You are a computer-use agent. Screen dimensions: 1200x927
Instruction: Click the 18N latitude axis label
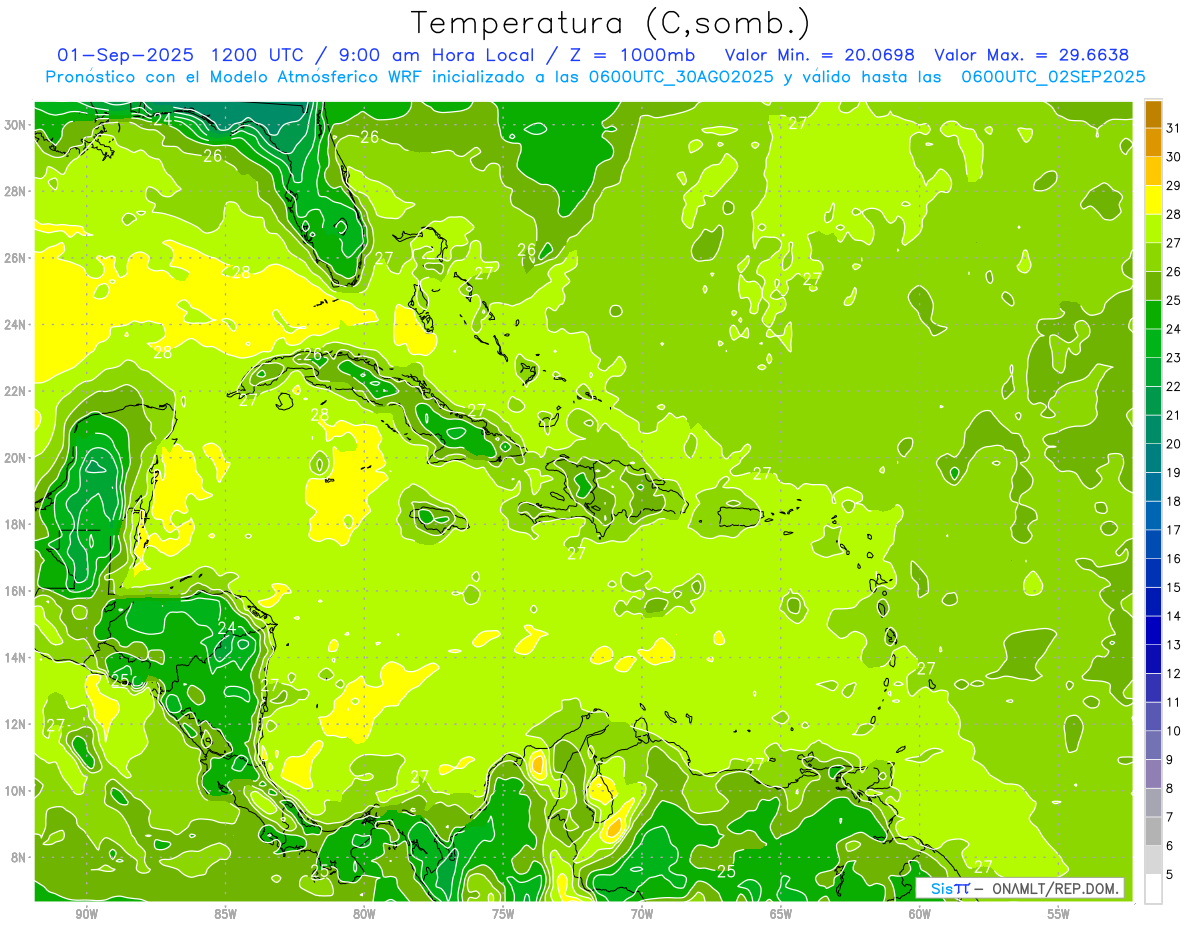[x=16, y=524]
